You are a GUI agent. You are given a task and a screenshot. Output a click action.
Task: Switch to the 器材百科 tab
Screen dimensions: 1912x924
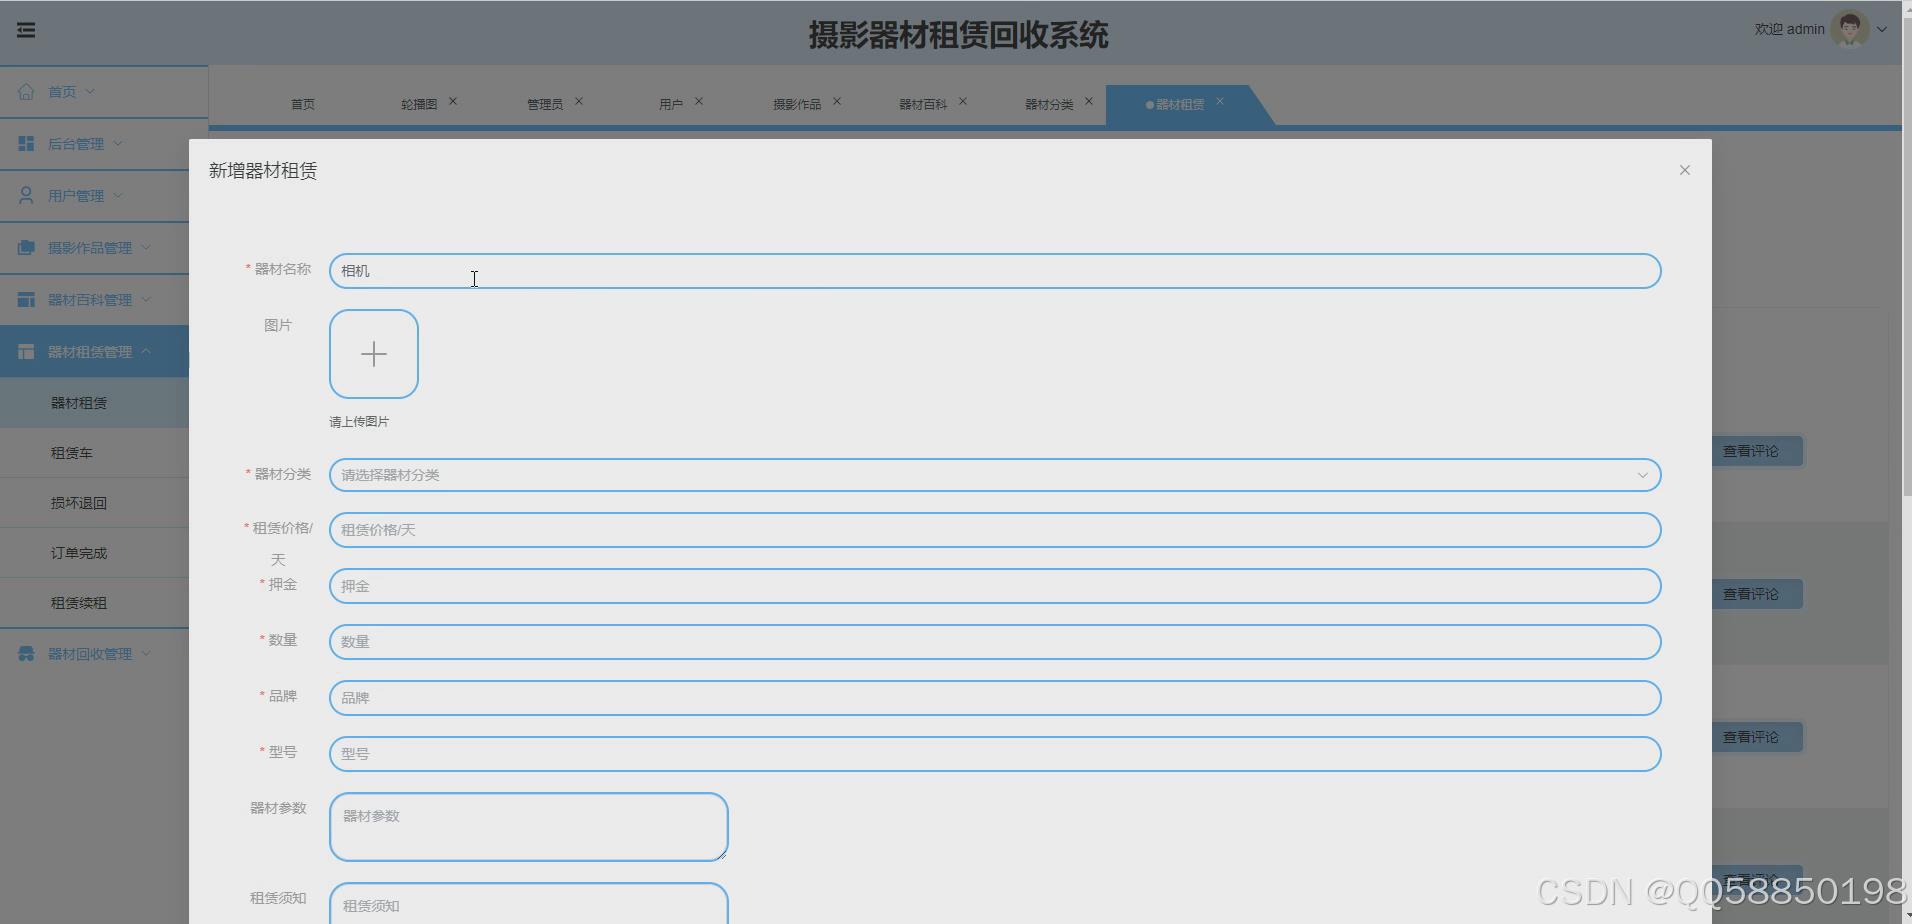click(922, 103)
